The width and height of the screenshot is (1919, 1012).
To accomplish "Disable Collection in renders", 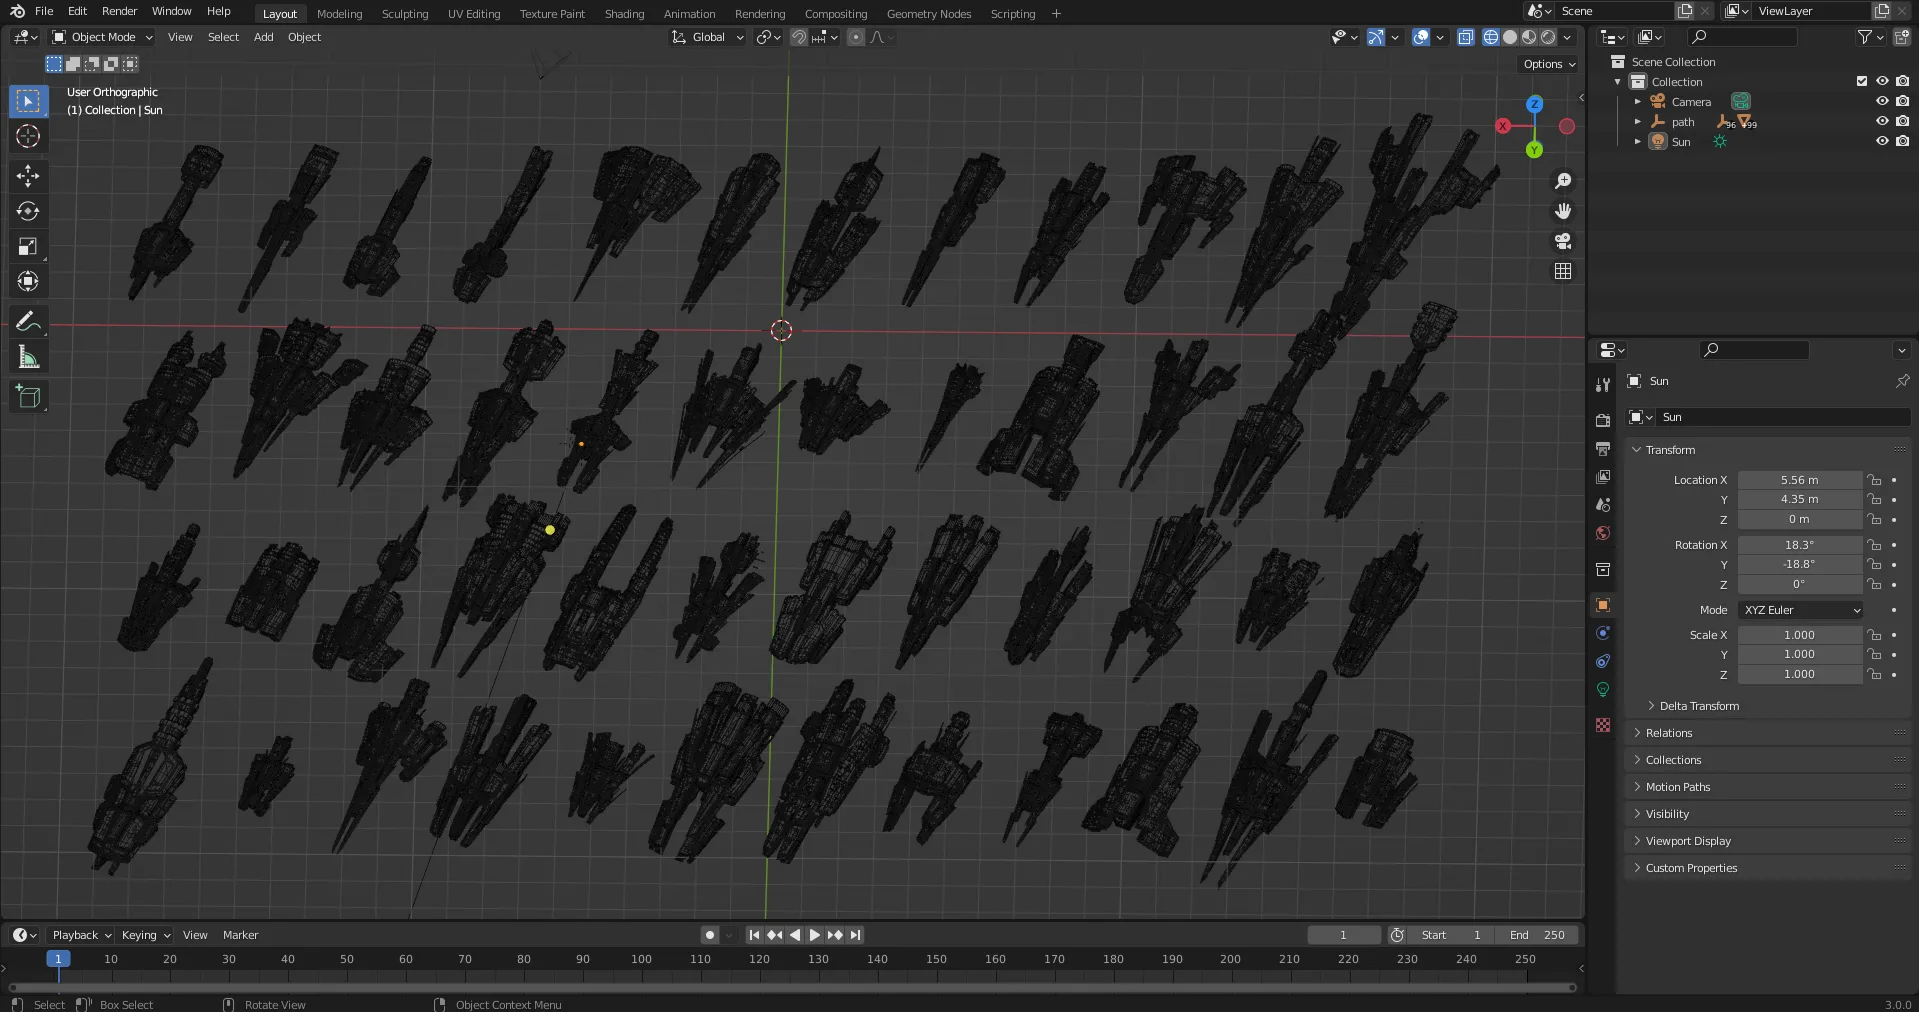I will [1902, 81].
